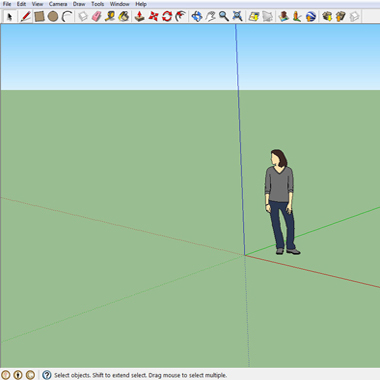Select the Orbit camera tool
This screenshot has height=380, width=380.
click(x=197, y=16)
